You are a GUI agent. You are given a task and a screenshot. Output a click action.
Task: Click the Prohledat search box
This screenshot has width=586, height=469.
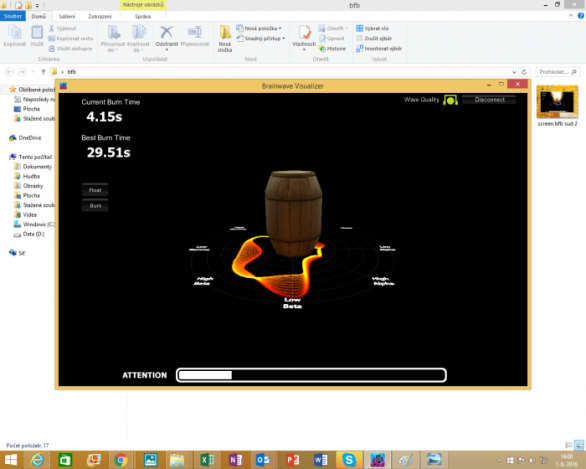[558, 72]
